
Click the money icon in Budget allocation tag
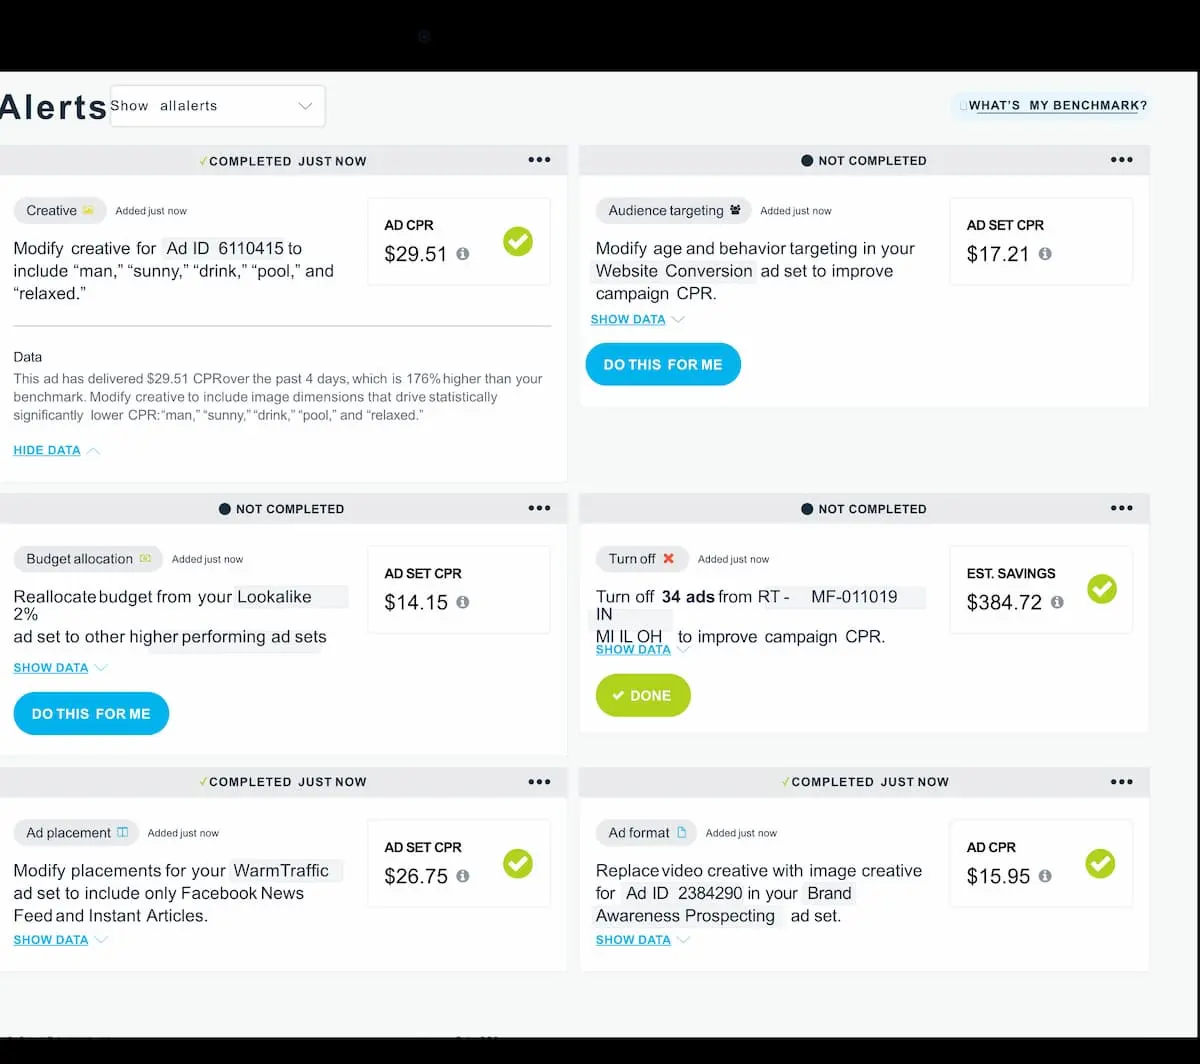click(145, 559)
